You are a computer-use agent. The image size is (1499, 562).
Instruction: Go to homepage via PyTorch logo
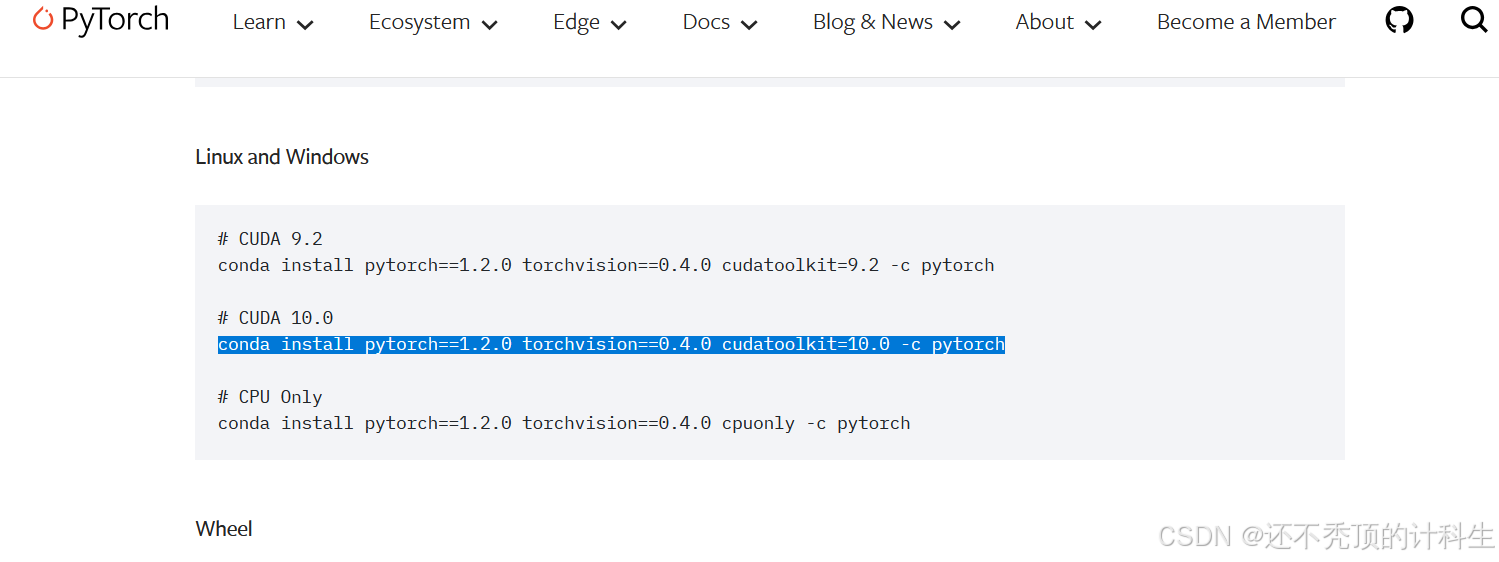pos(101,20)
